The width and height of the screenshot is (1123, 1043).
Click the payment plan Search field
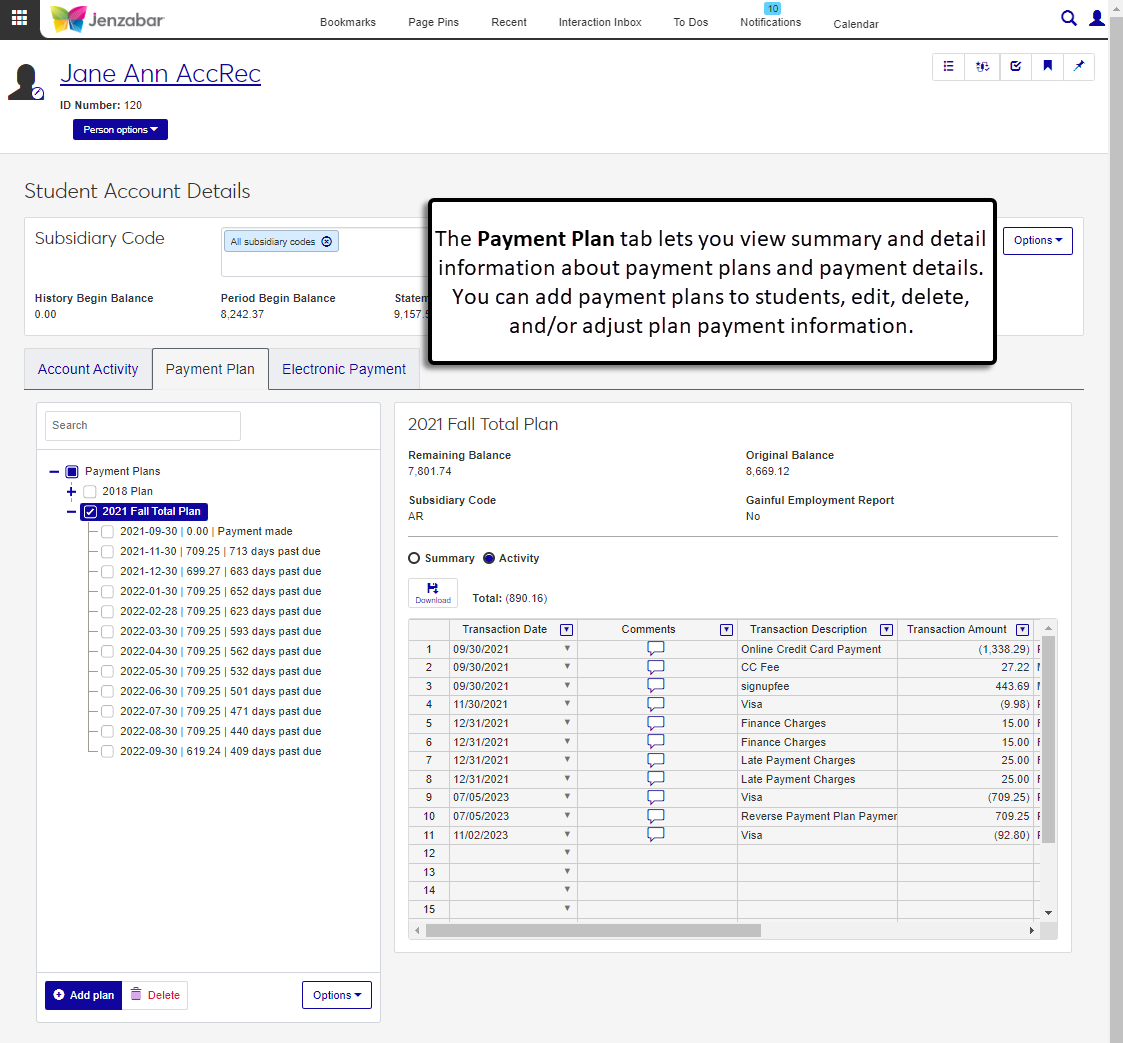[x=143, y=425]
